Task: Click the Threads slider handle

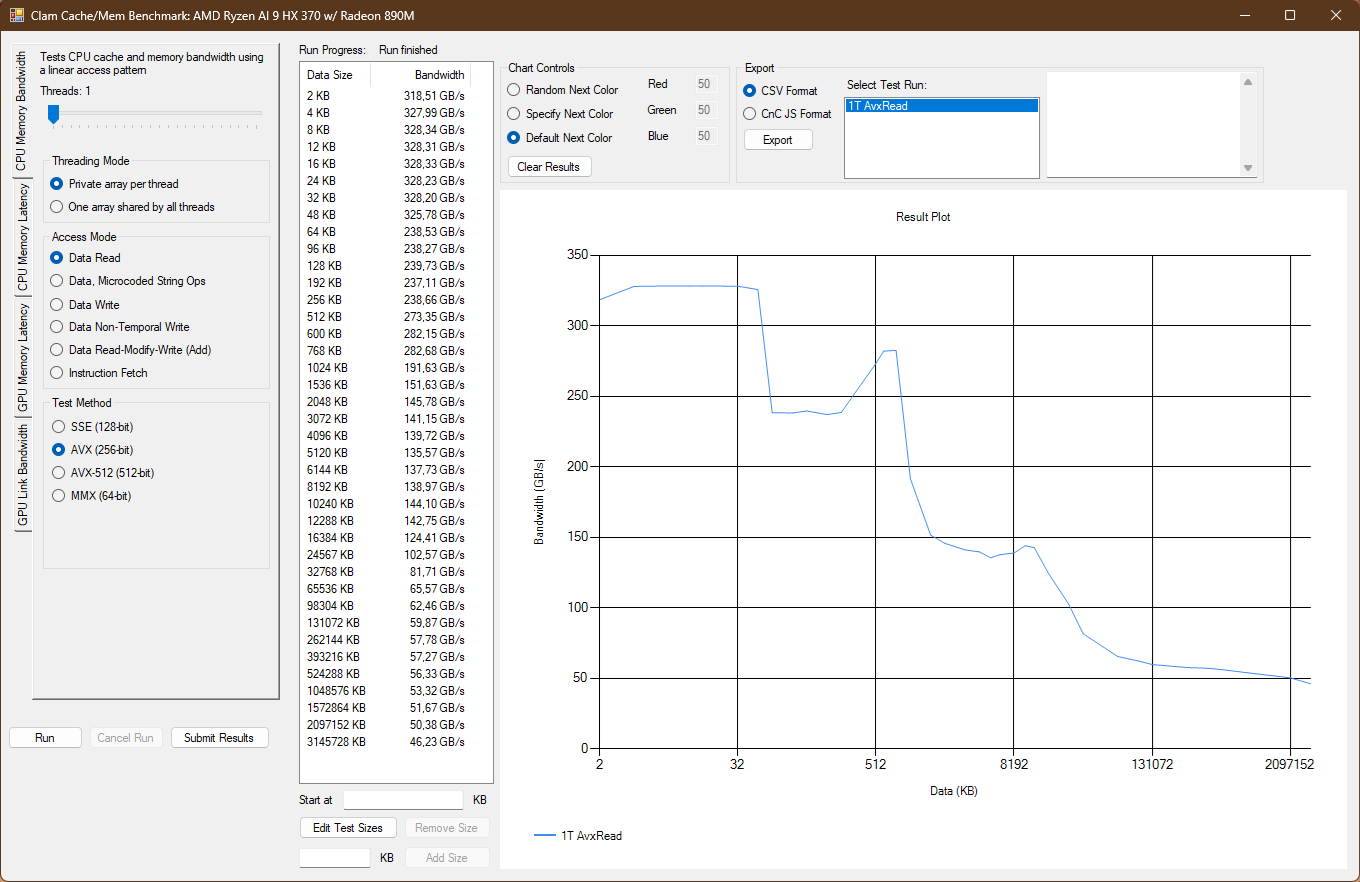Action: coord(54,116)
